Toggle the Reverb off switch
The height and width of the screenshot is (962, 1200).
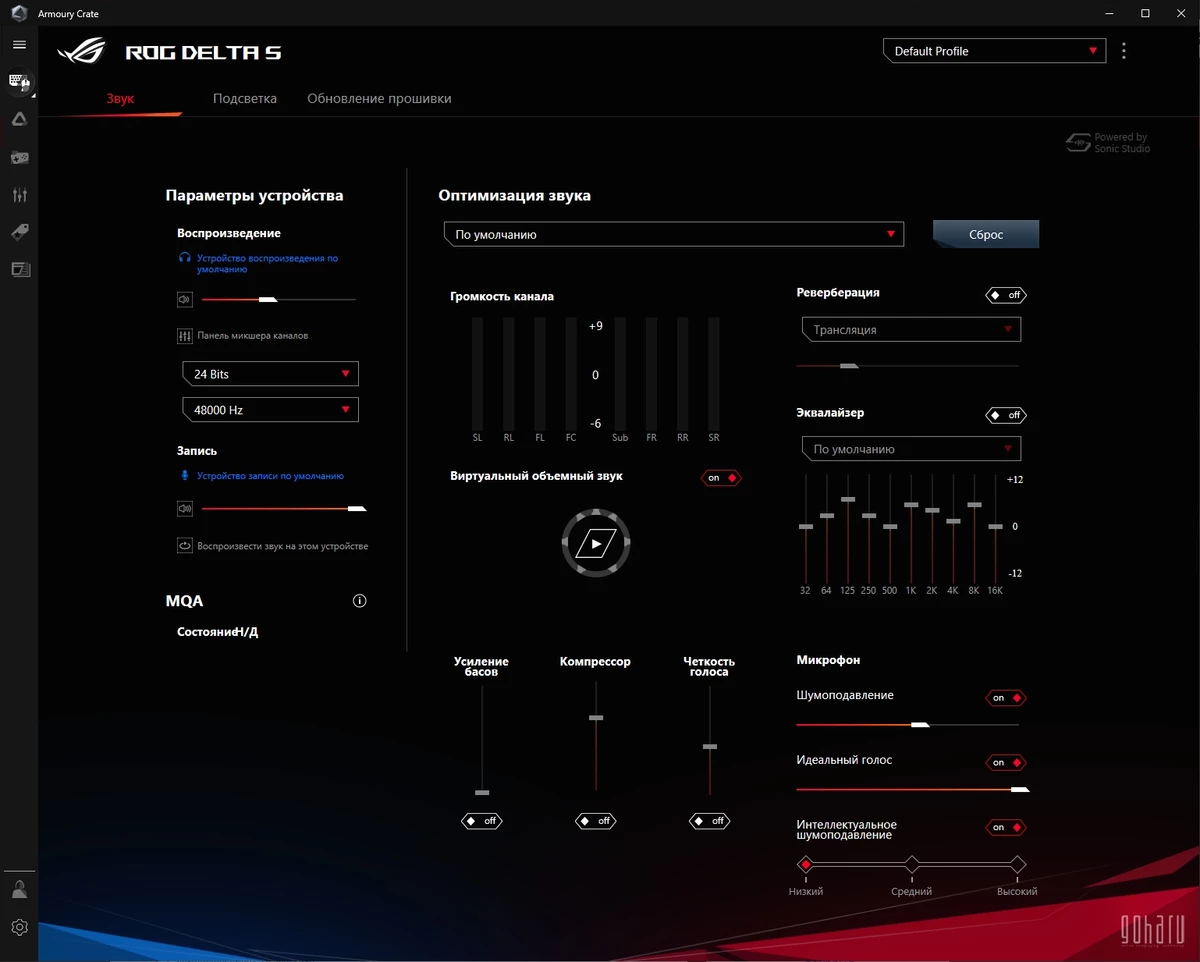click(1006, 295)
